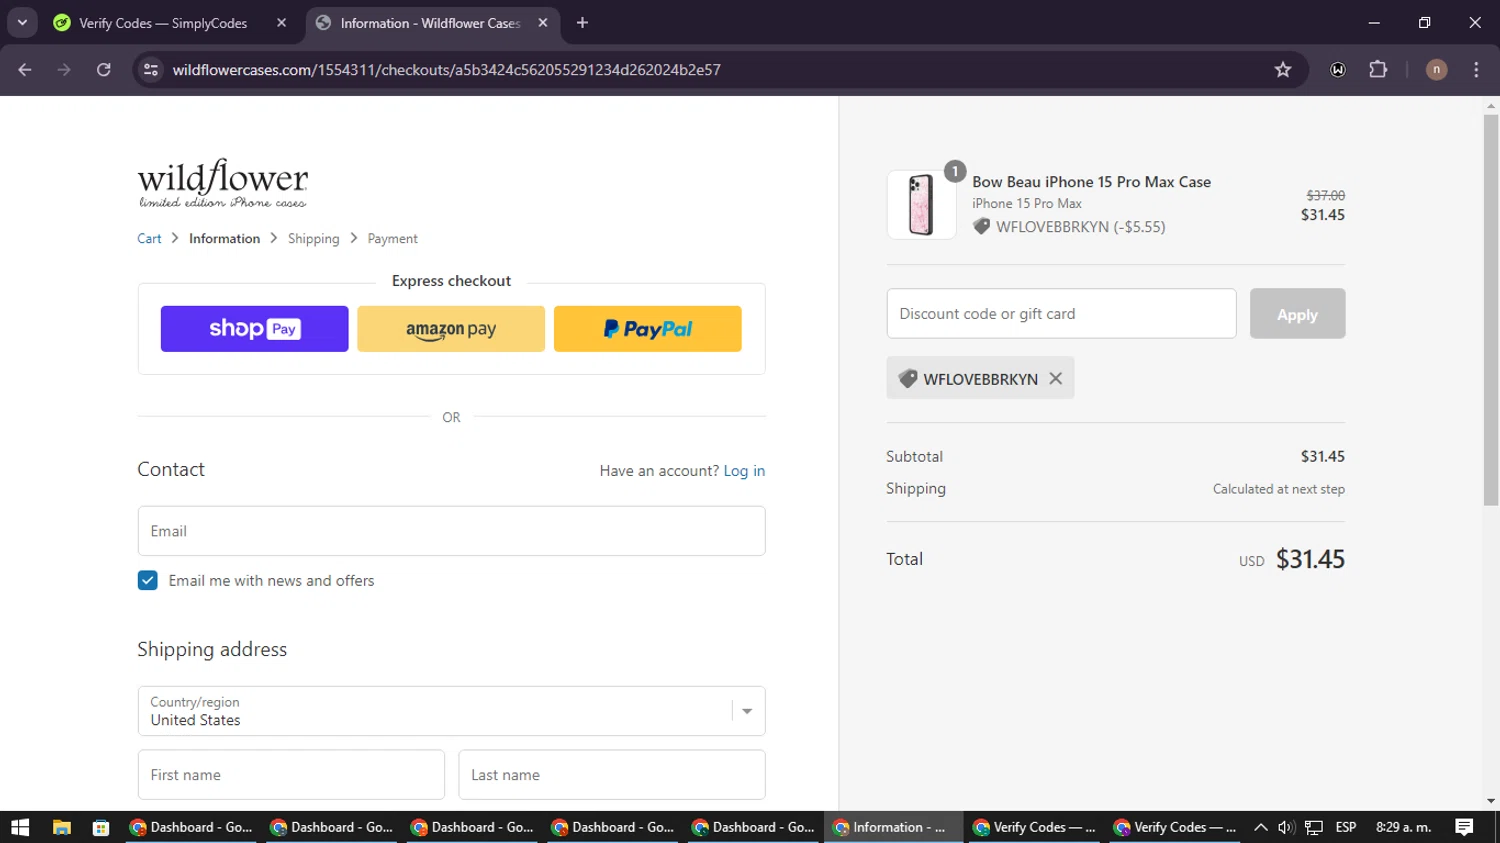Open the Windows notification center

[x=1464, y=827]
